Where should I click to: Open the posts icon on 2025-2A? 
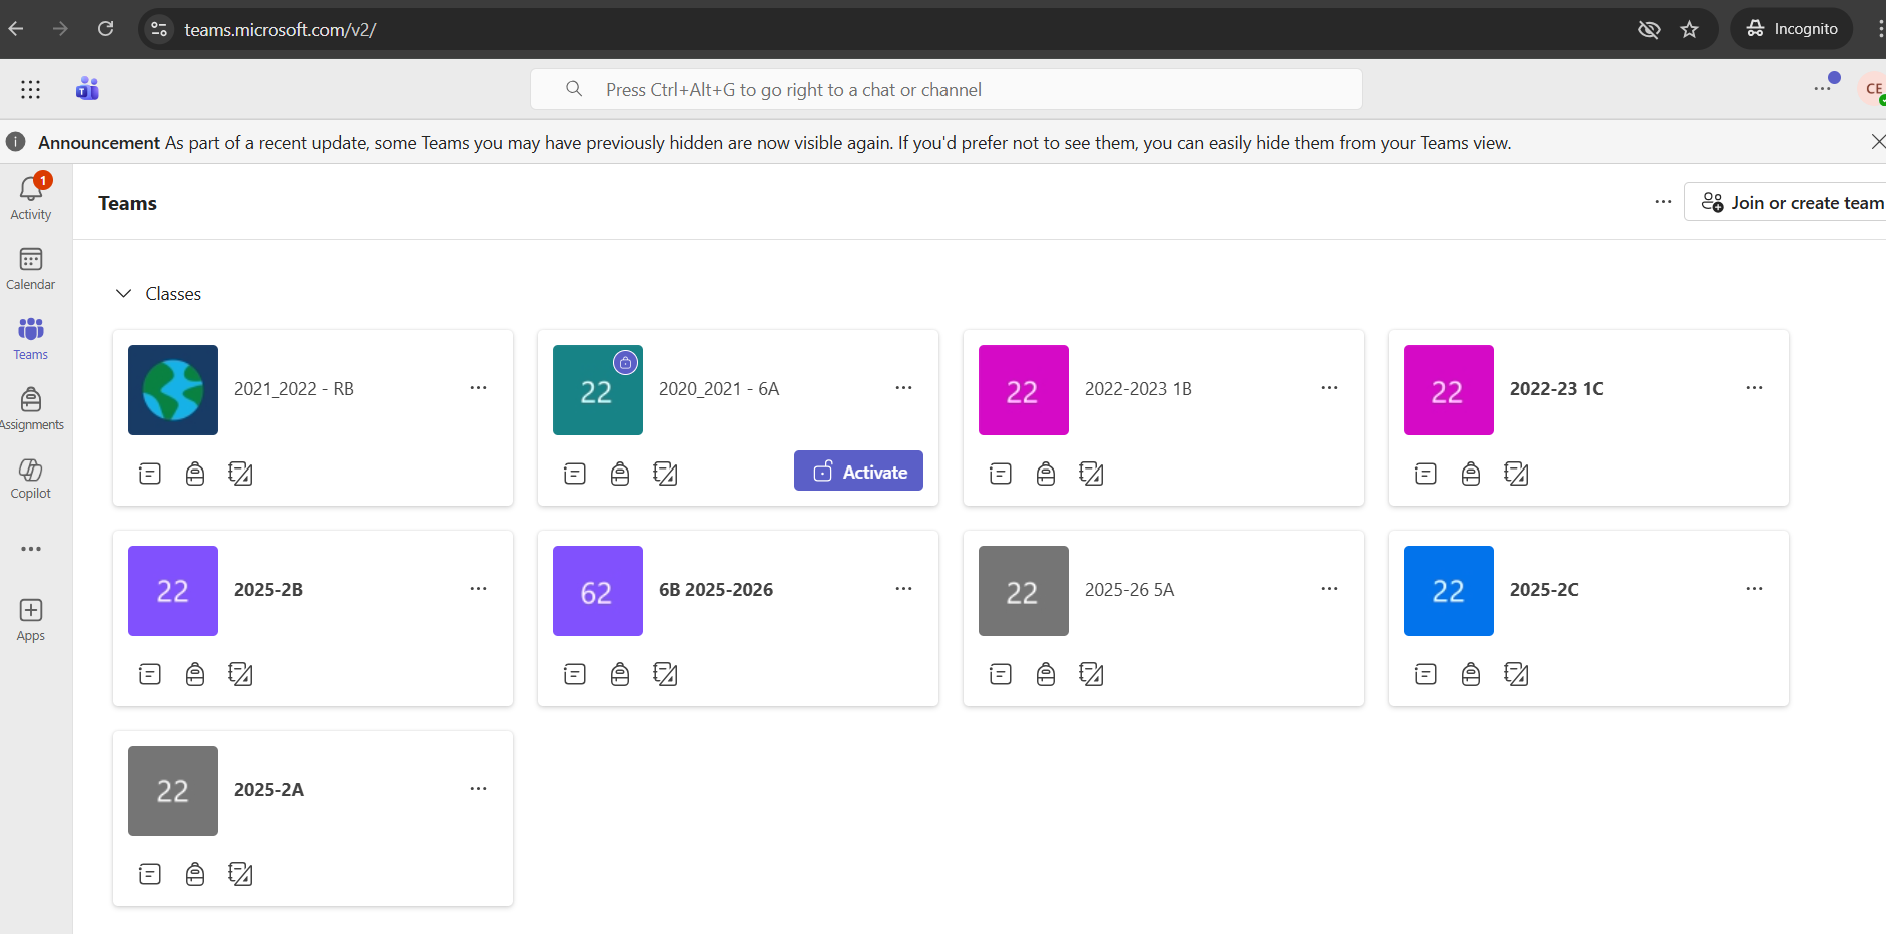[150, 875]
